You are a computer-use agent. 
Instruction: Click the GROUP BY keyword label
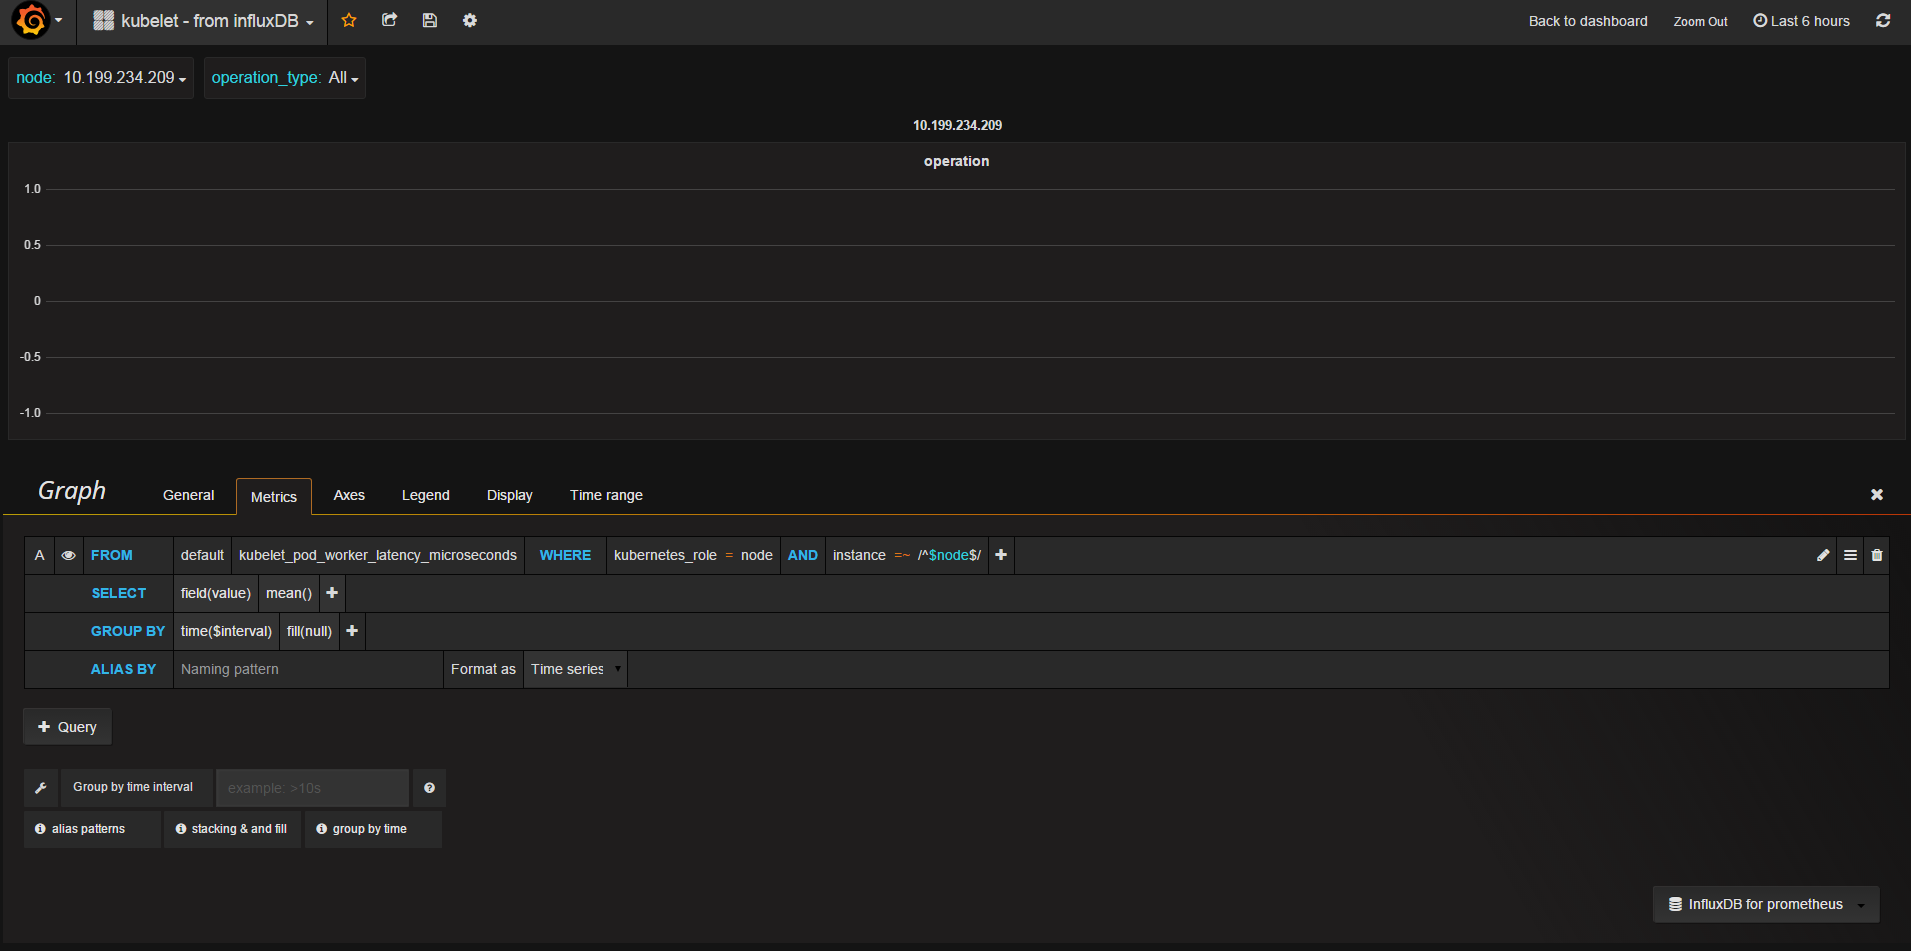tap(127, 631)
